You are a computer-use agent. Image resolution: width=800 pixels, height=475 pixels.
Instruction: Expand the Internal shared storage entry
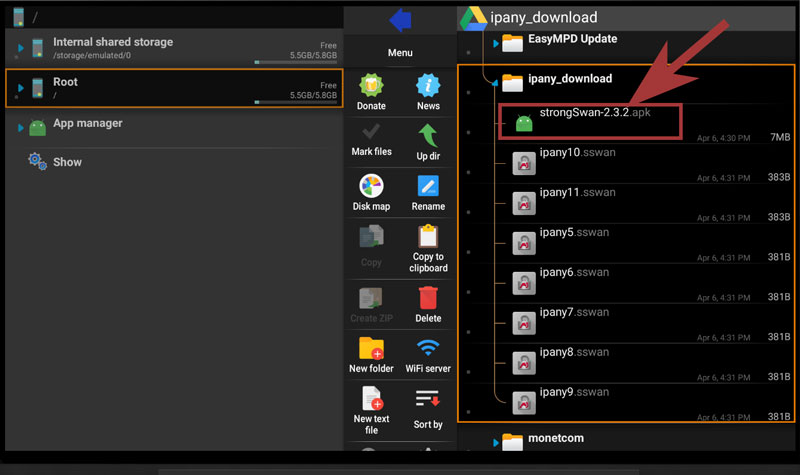pos(21,47)
